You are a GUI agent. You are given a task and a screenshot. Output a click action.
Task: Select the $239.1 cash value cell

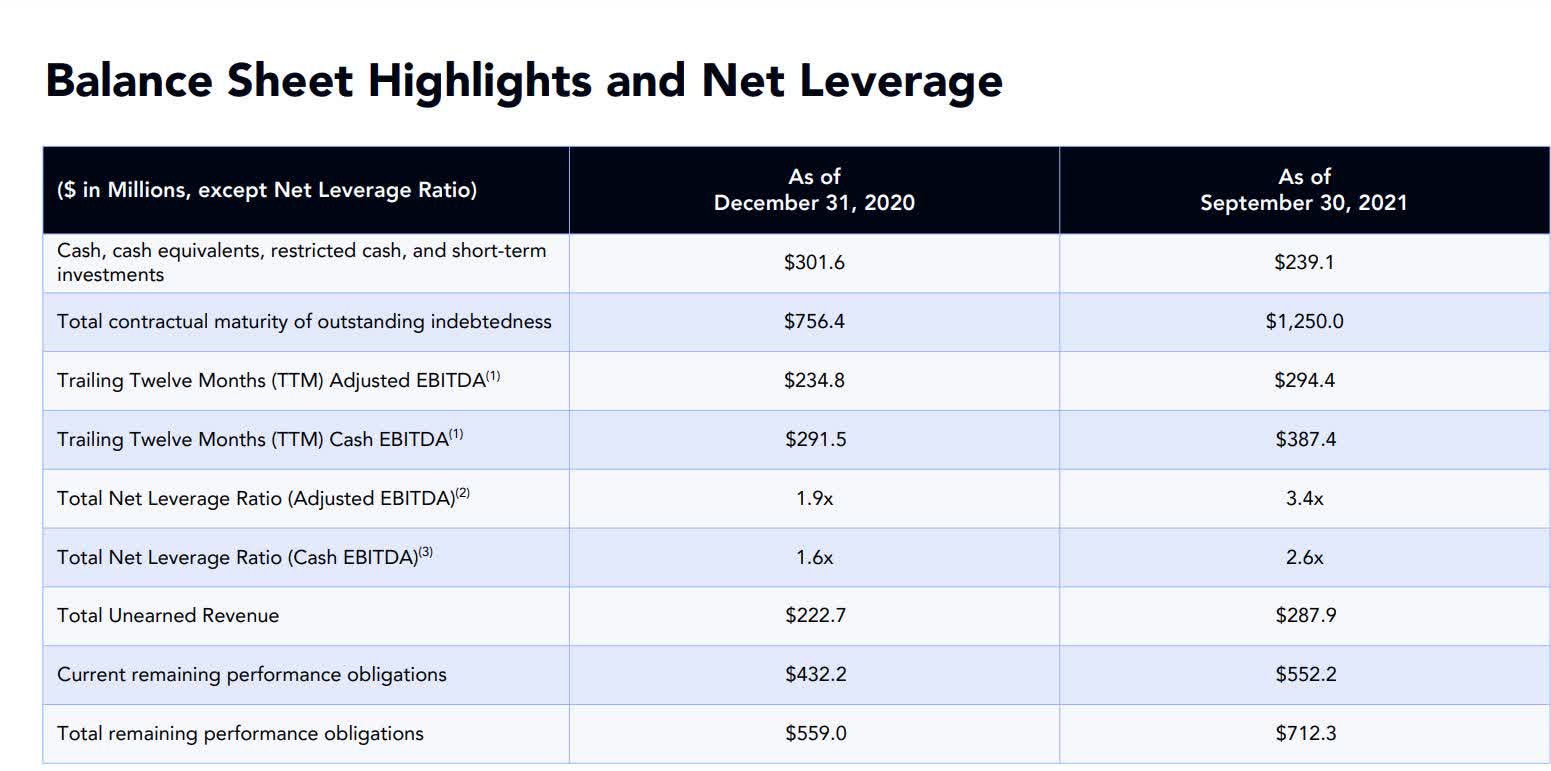pos(1304,263)
